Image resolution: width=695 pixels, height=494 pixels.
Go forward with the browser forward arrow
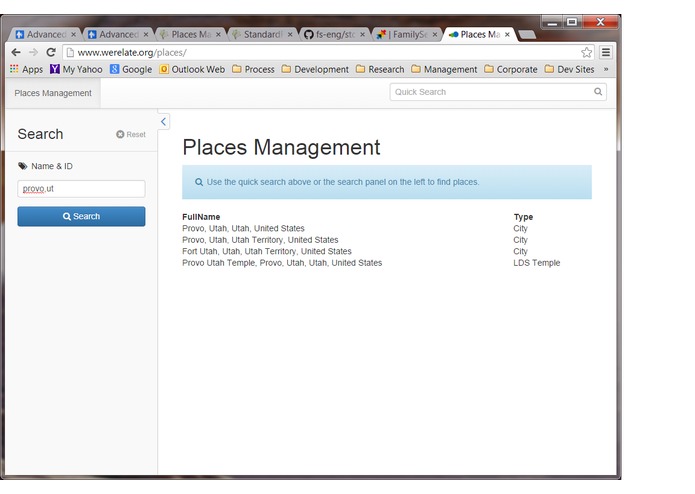click(33, 52)
